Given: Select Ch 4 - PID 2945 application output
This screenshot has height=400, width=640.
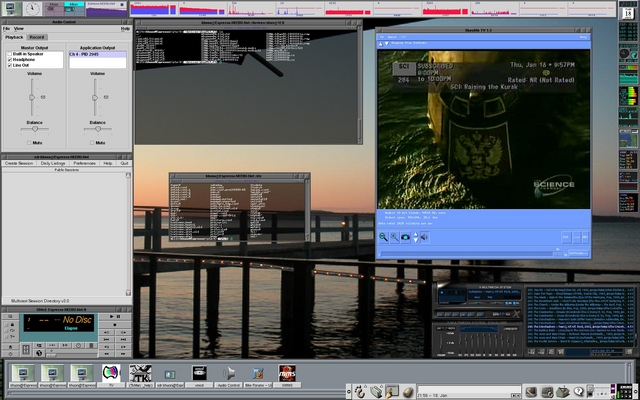Looking at the screenshot, I should 98,54.
